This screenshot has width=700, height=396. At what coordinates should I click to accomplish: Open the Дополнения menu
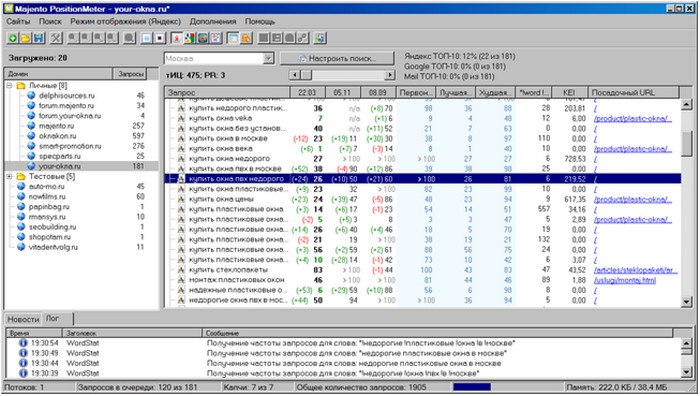coord(213,21)
